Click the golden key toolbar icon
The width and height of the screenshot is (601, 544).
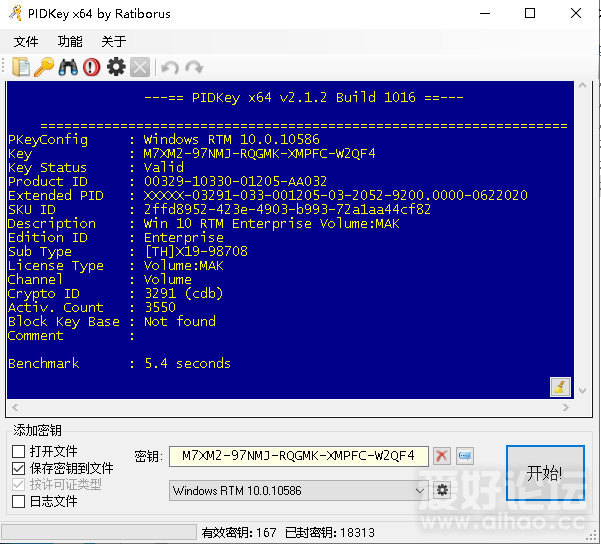[44, 67]
